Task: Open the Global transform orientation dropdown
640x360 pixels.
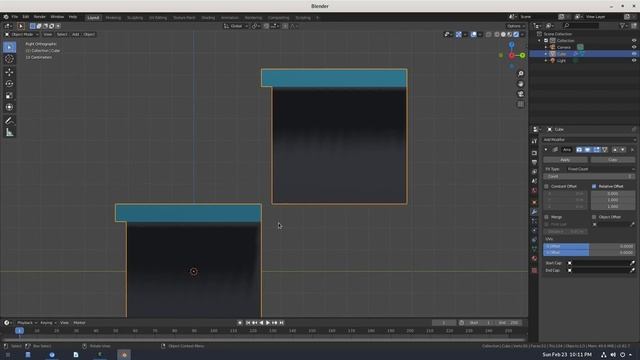Action: (x=236, y=26)
